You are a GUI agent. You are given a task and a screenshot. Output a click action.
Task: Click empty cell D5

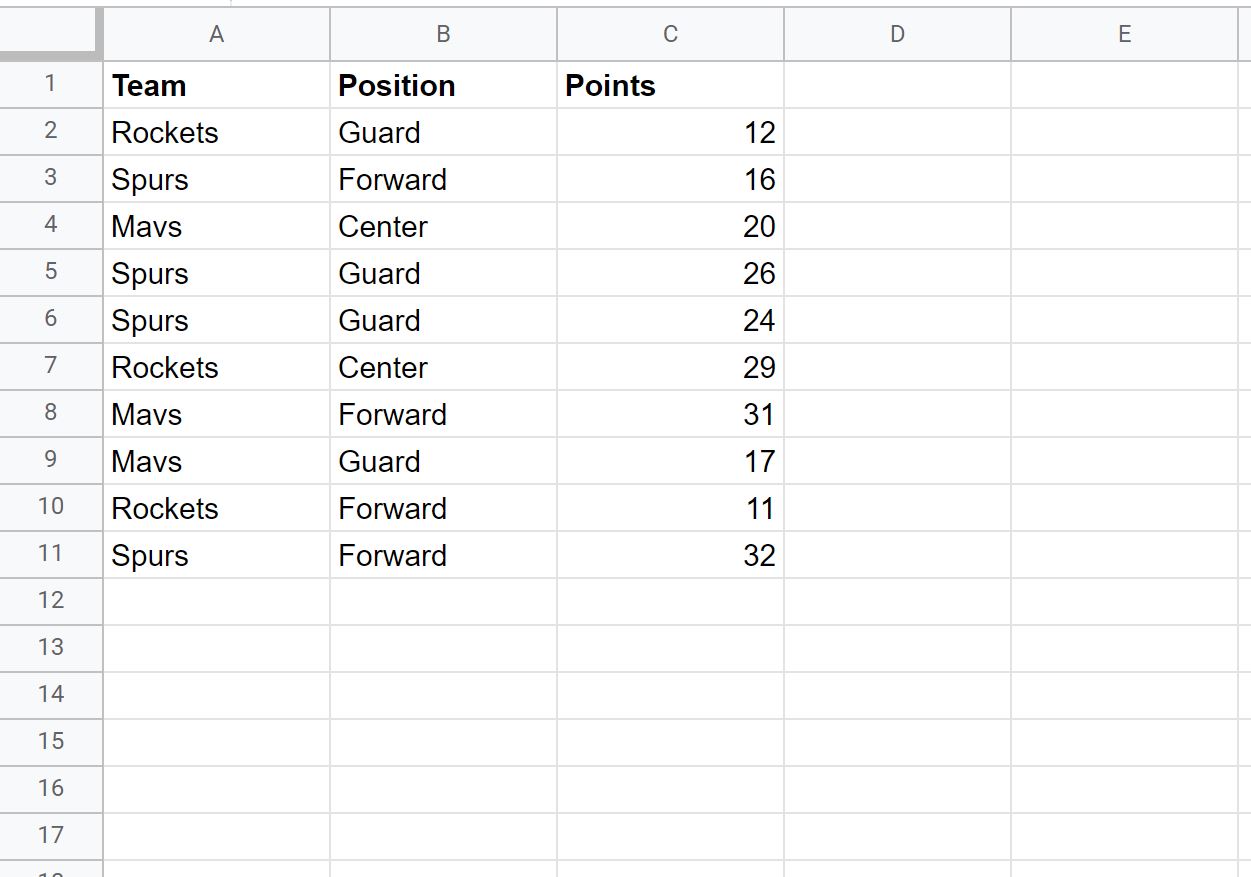coord(897,273)
